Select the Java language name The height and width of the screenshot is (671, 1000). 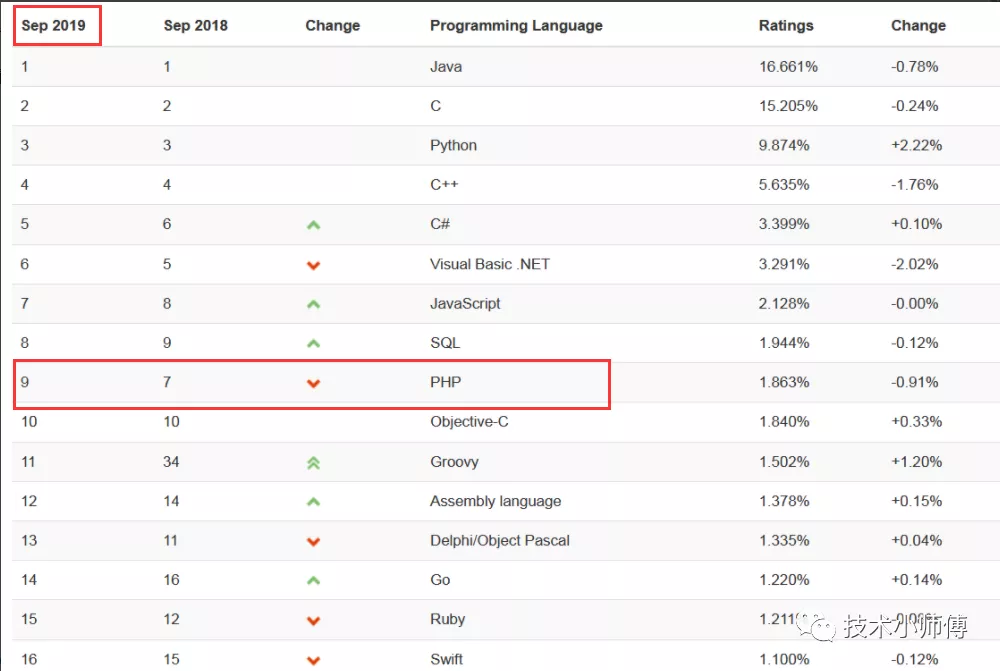coord(445,67)
